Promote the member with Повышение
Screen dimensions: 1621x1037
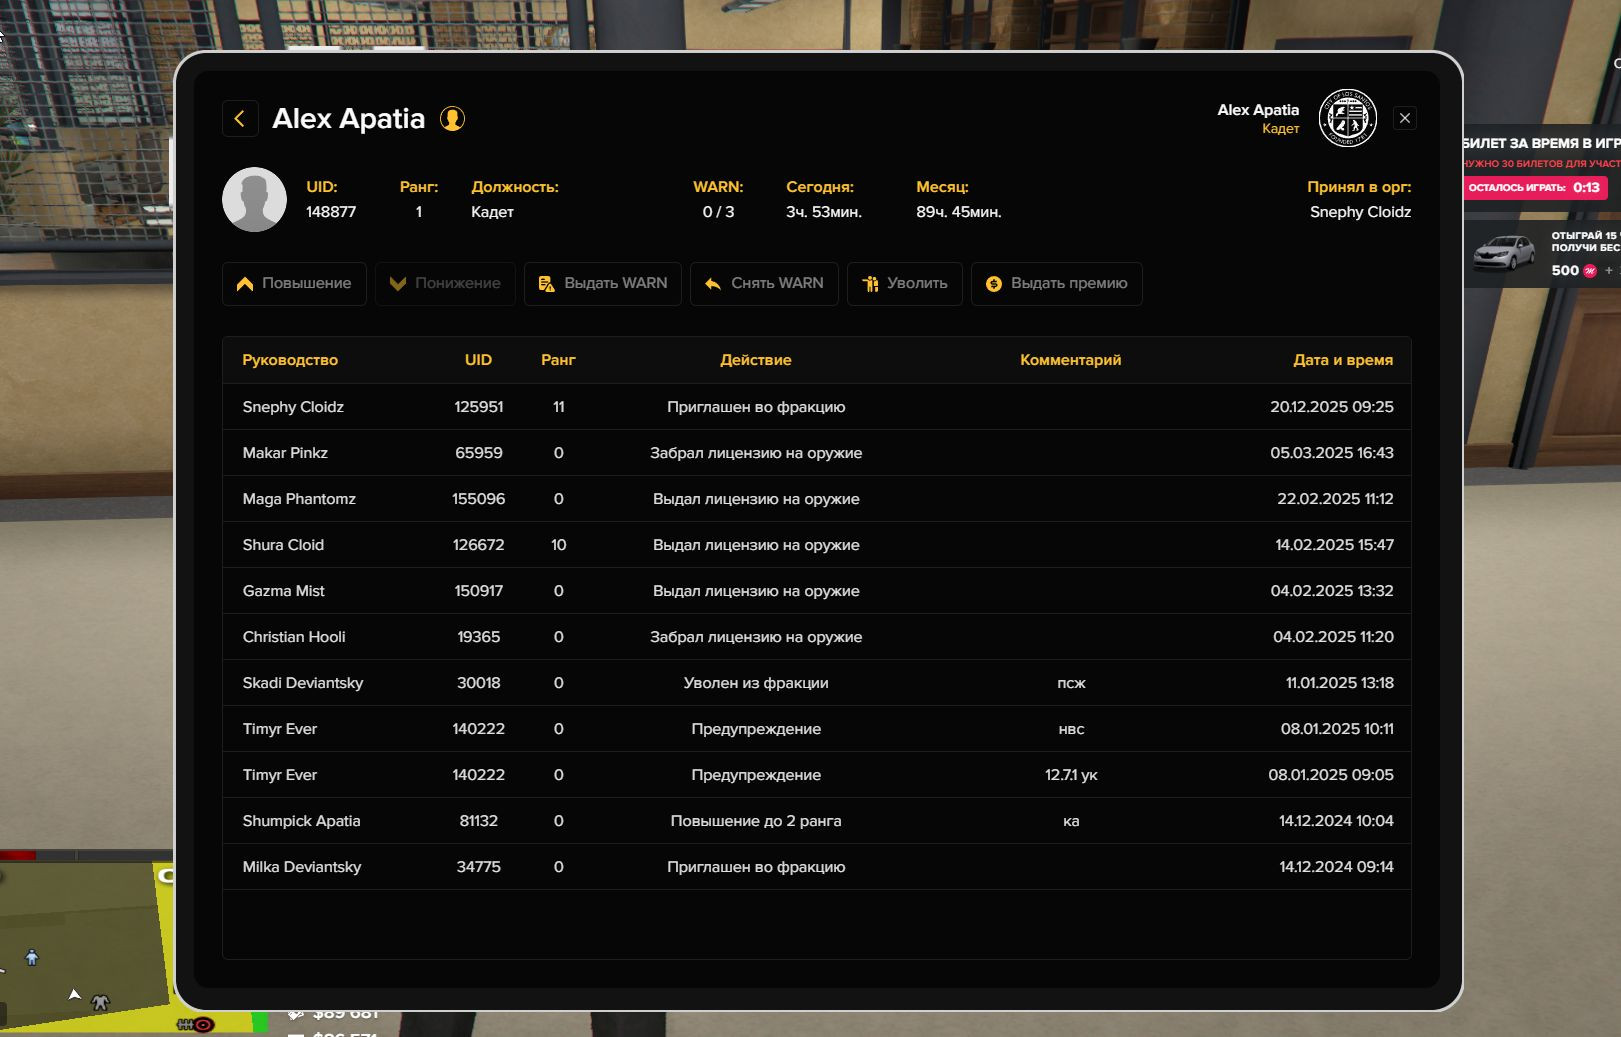pyautogui.click(x=294, y=284)
